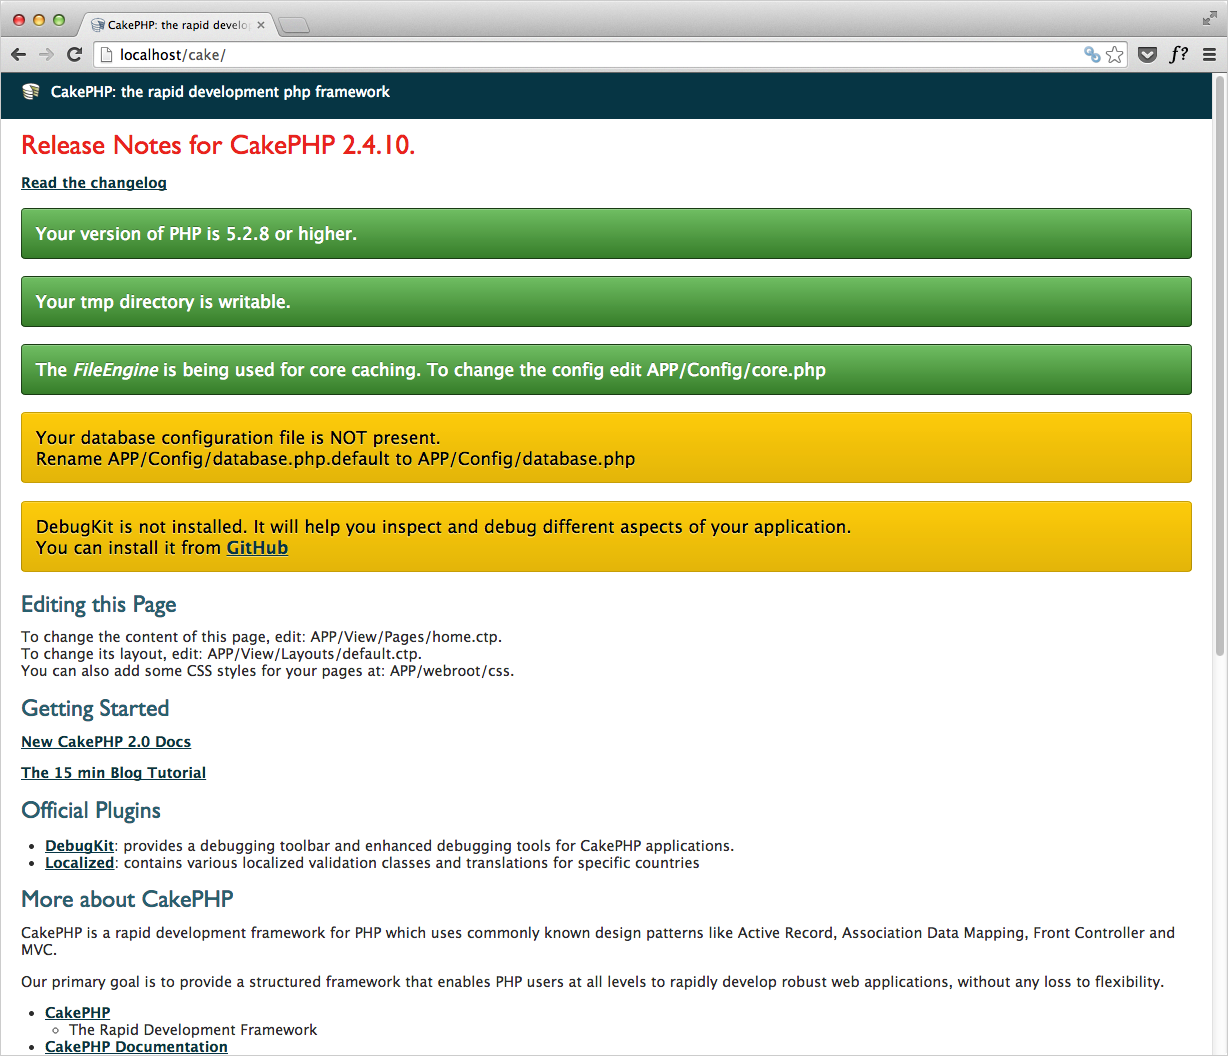1228x1056 pixels.
Task: Click the 'CakePHP is a rapid development framework' paragraph
Action: pos(598,941)
